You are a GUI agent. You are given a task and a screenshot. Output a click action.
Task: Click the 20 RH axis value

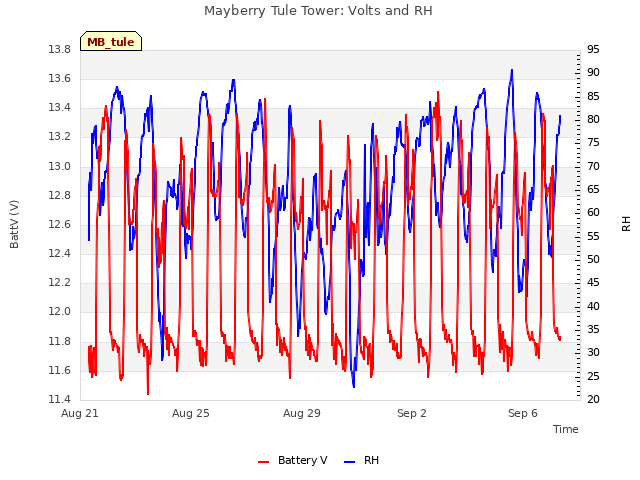pos(593,399)
